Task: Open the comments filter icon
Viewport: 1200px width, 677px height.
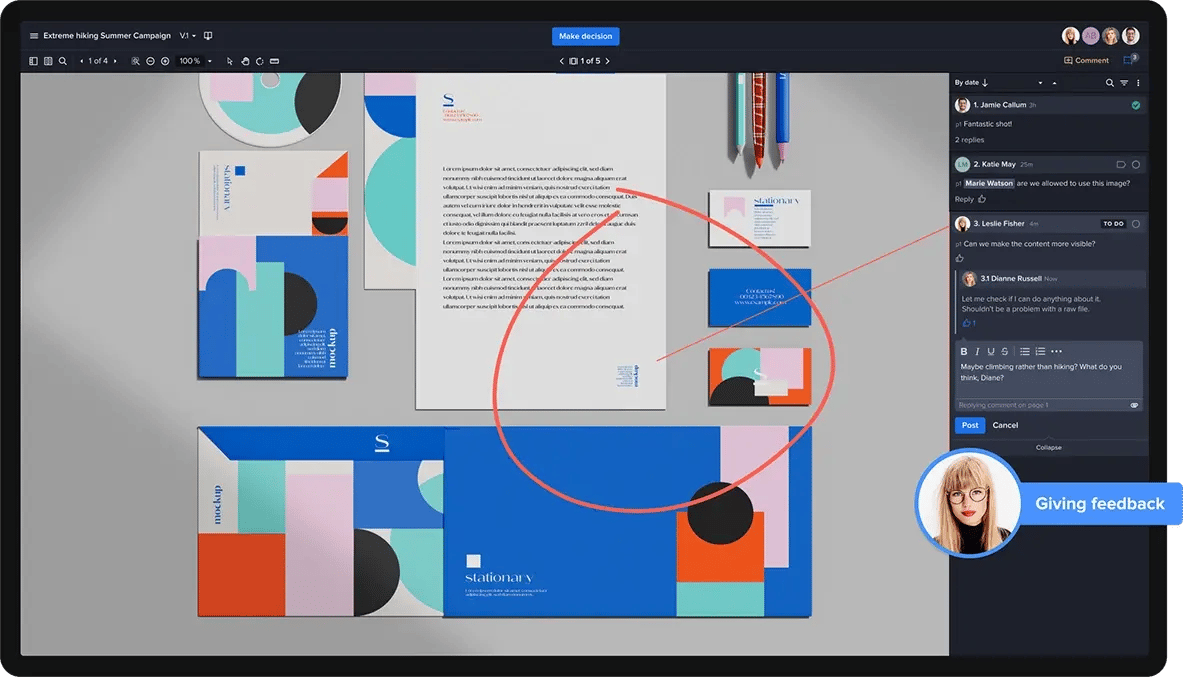Action: [1124, 83]
